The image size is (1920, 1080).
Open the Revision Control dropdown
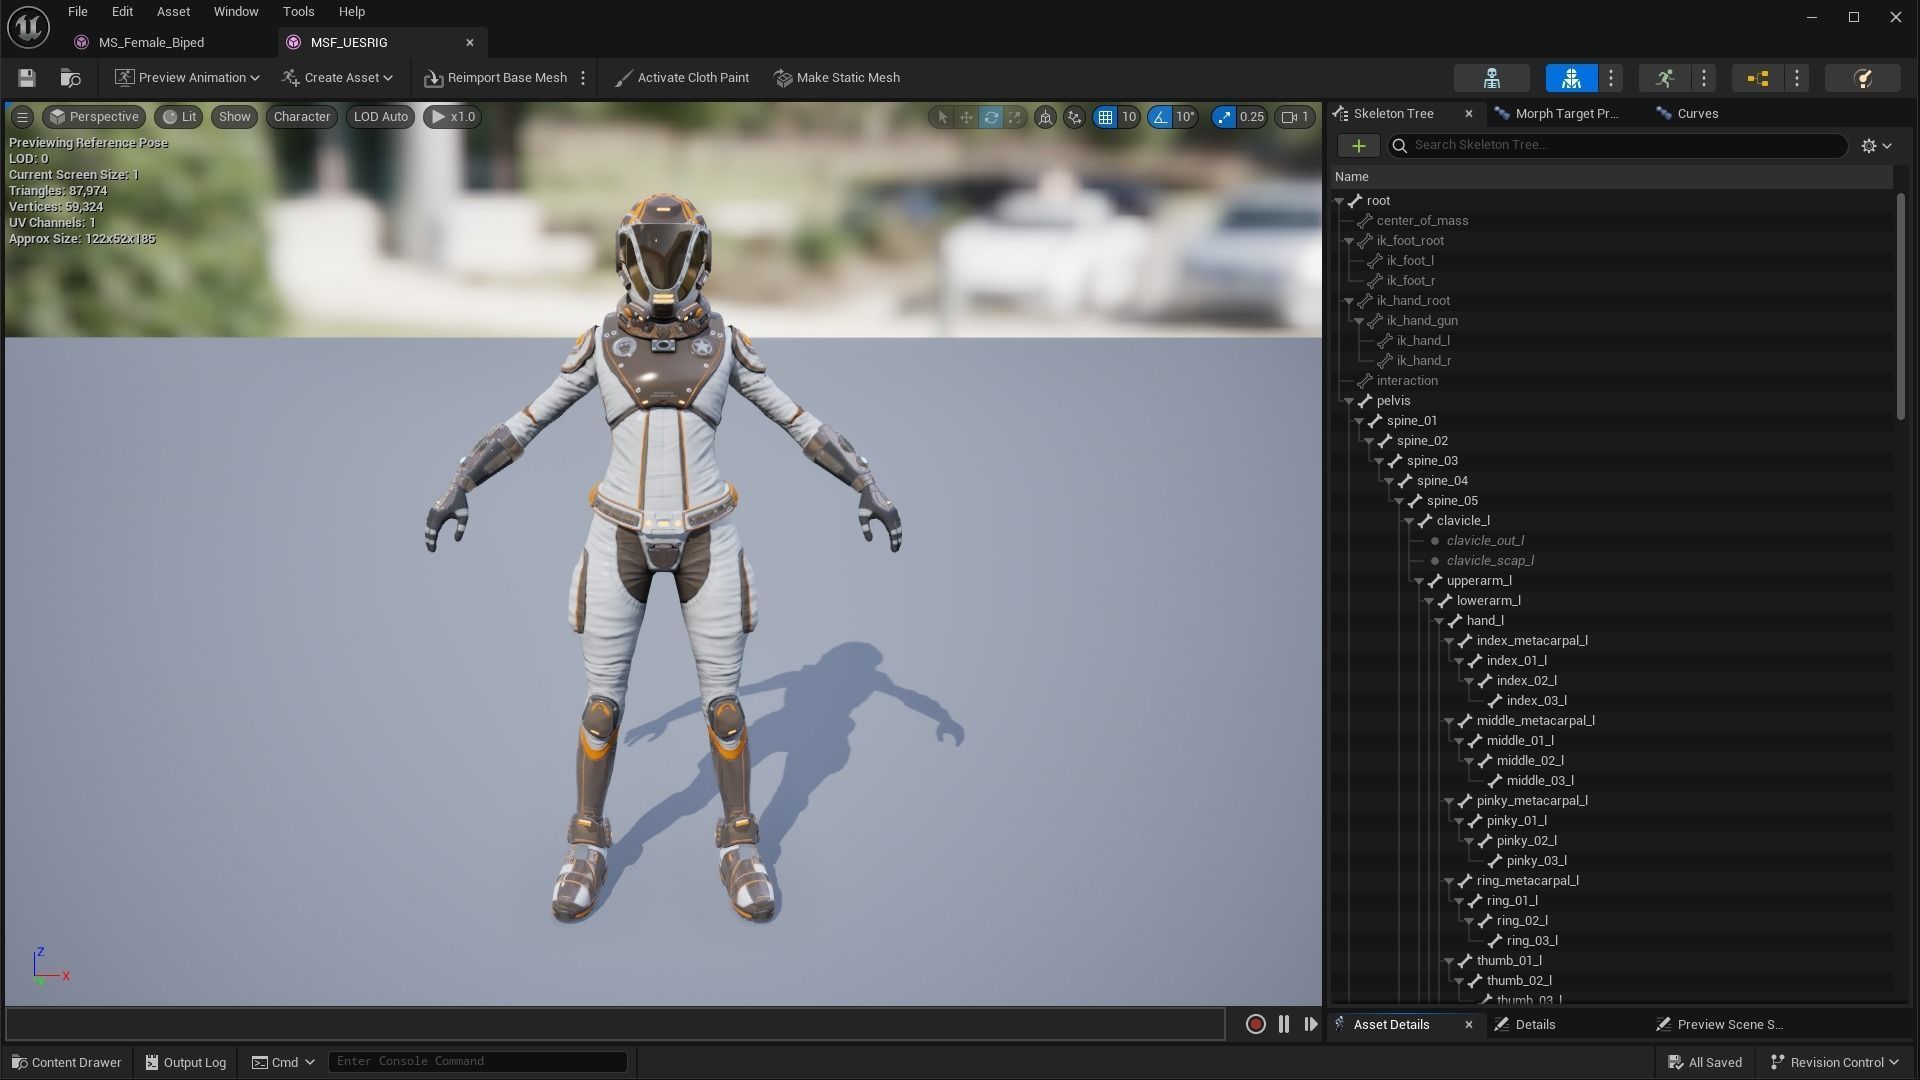point(1835,1062)
